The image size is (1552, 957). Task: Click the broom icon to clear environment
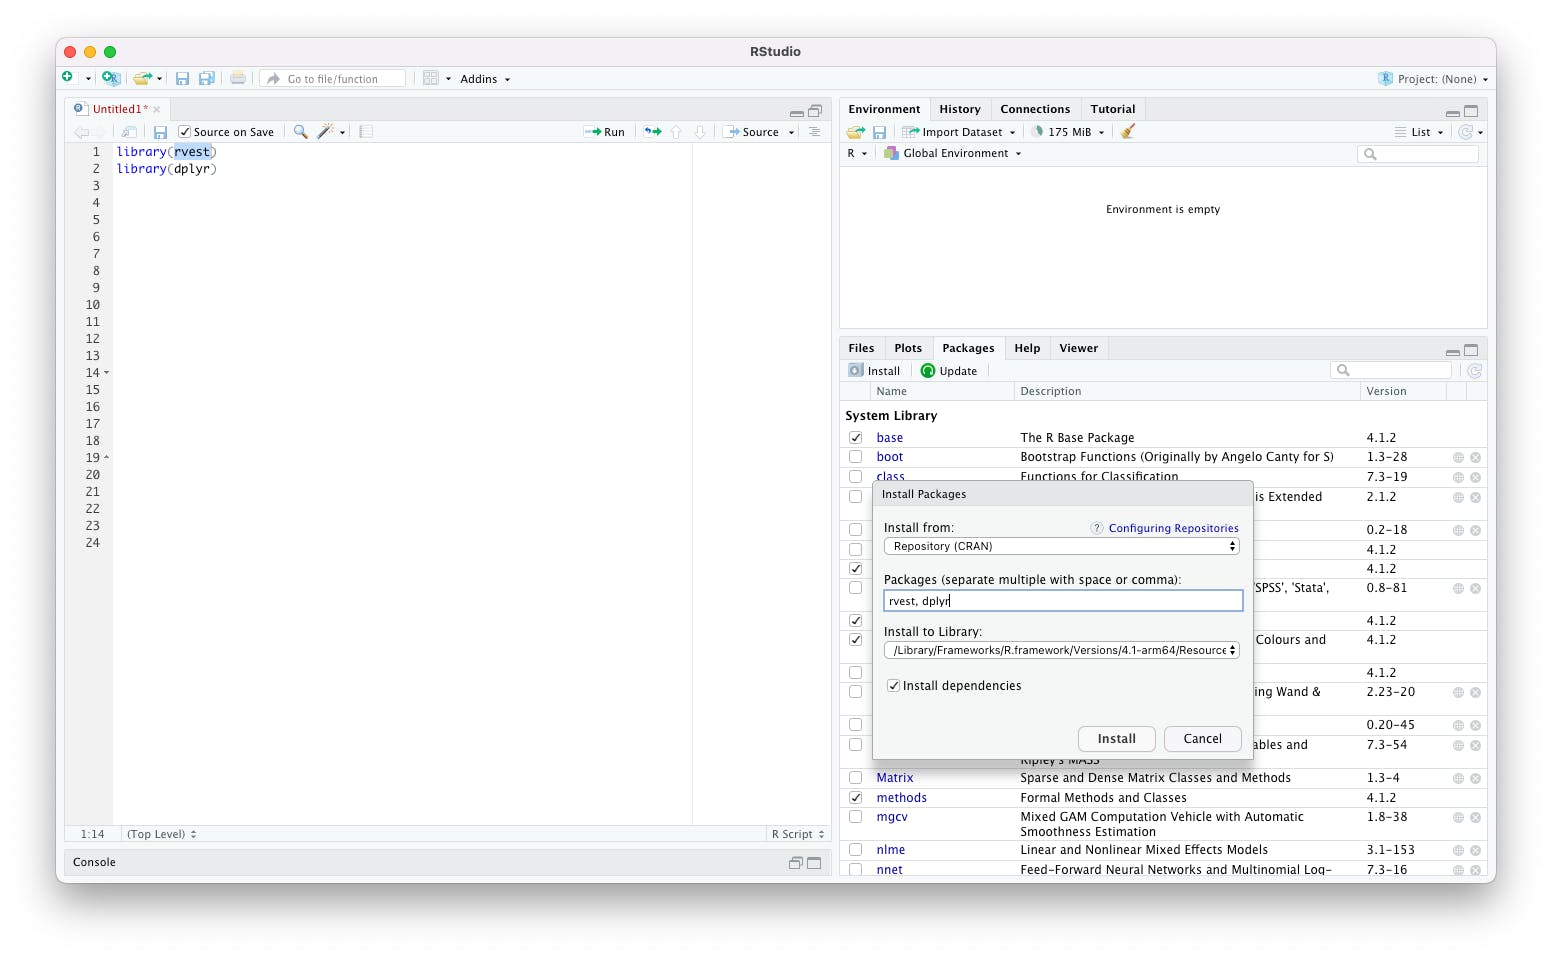click(x=1128, y=132)
